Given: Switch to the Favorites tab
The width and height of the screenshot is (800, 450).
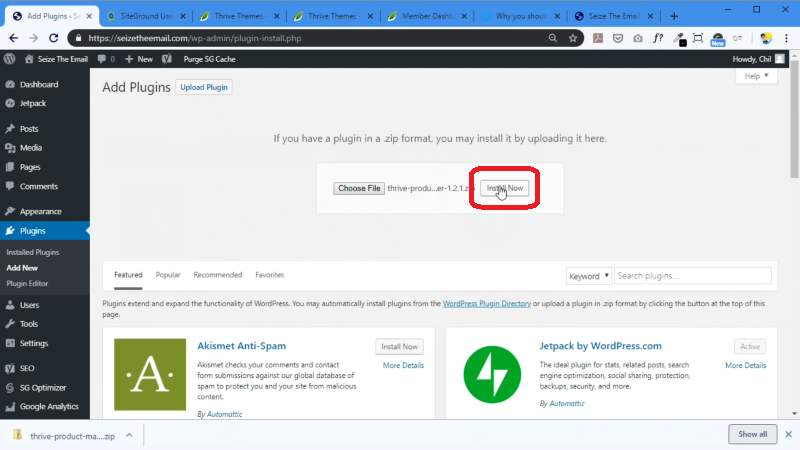Looking at the screenshot, I should tap(269, 275).
